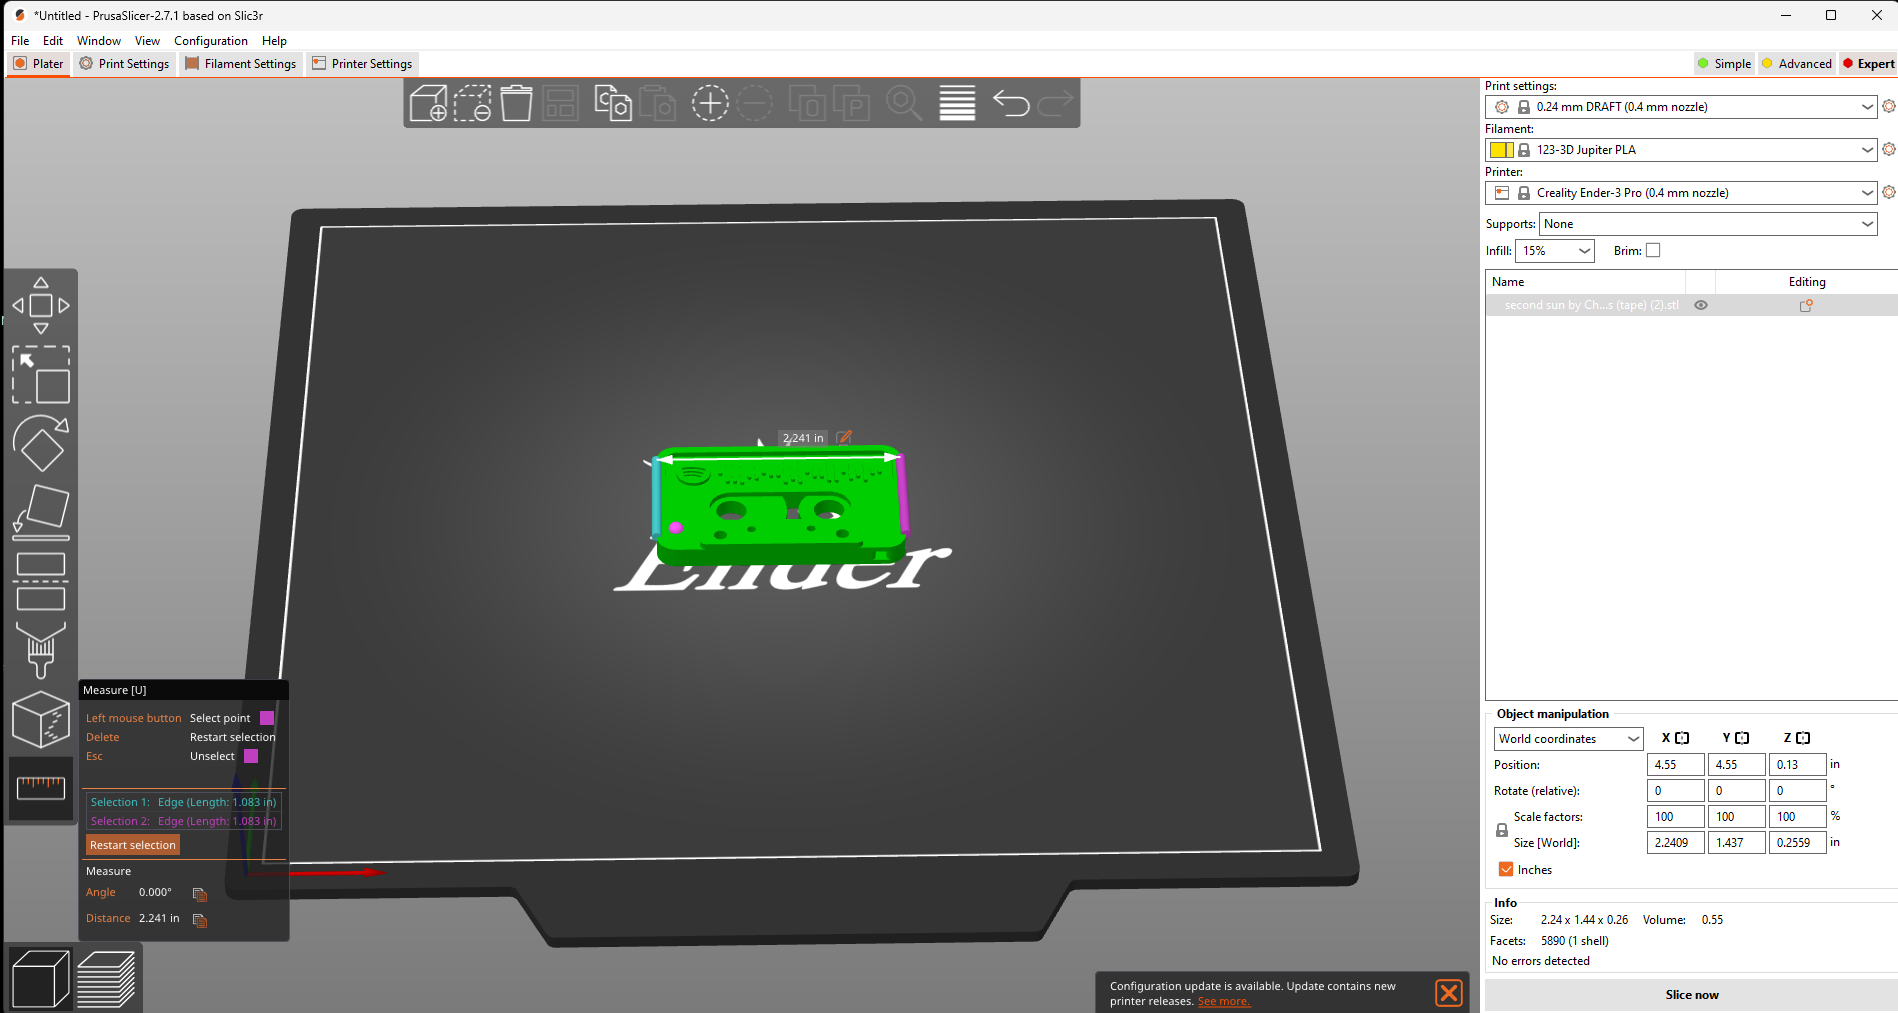Viewport: 1898px width, 1013px height.
Task: Activate the Place on face tool
Action: pyautogui.click(x=41, y=512)
